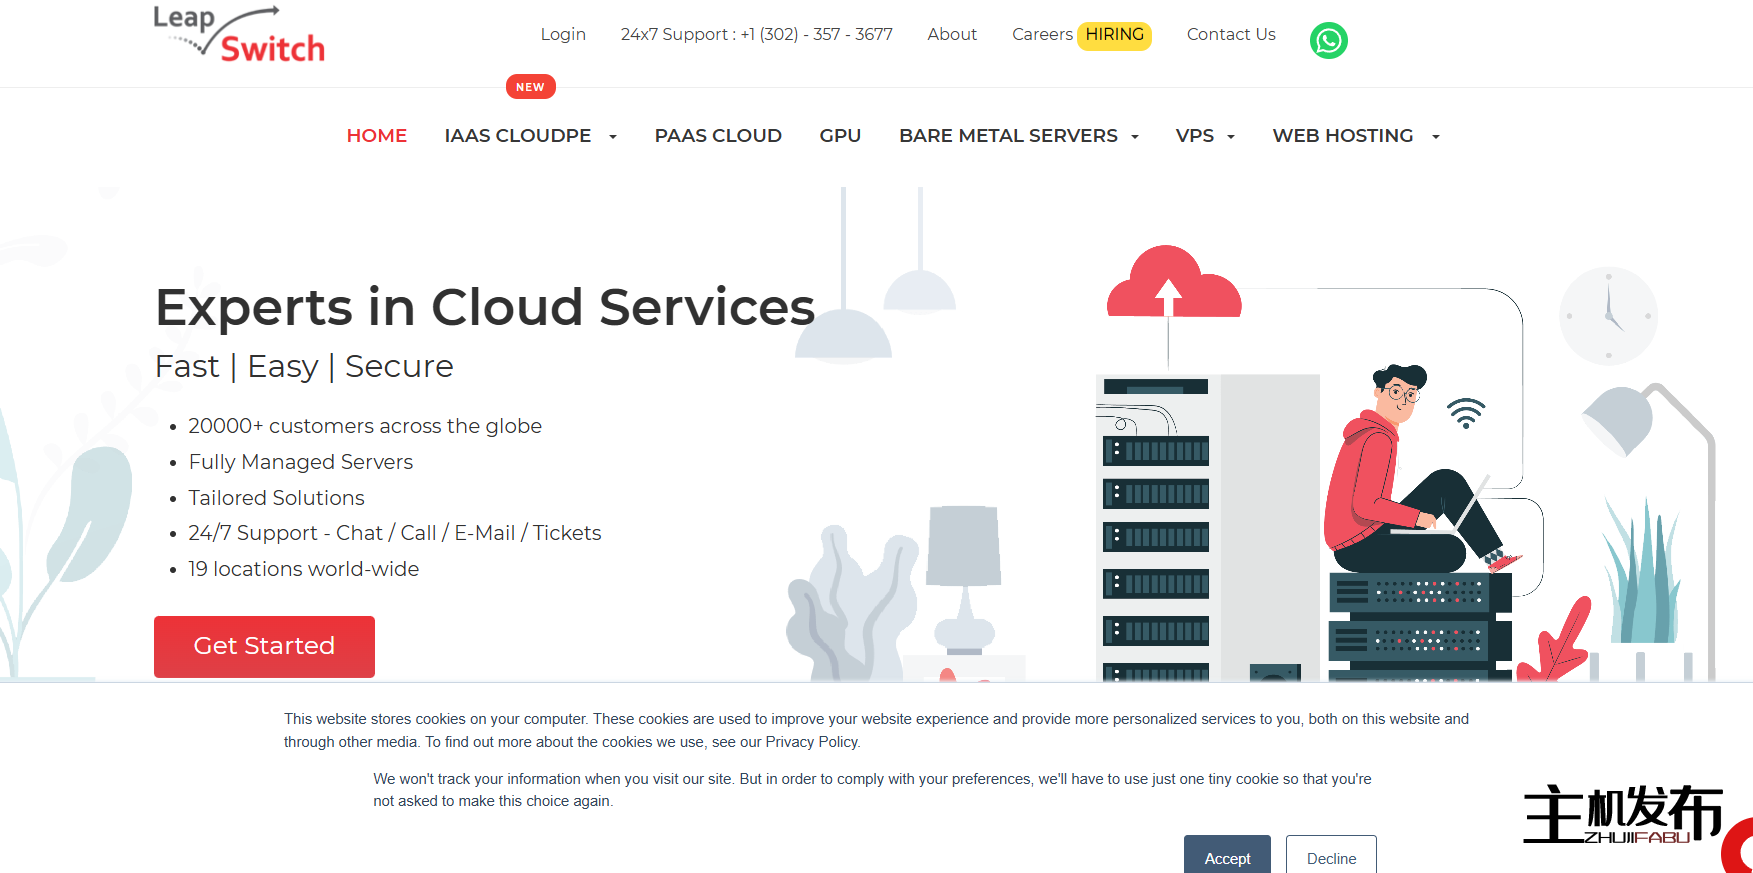Go to the HOME menu item

[376, 136]
